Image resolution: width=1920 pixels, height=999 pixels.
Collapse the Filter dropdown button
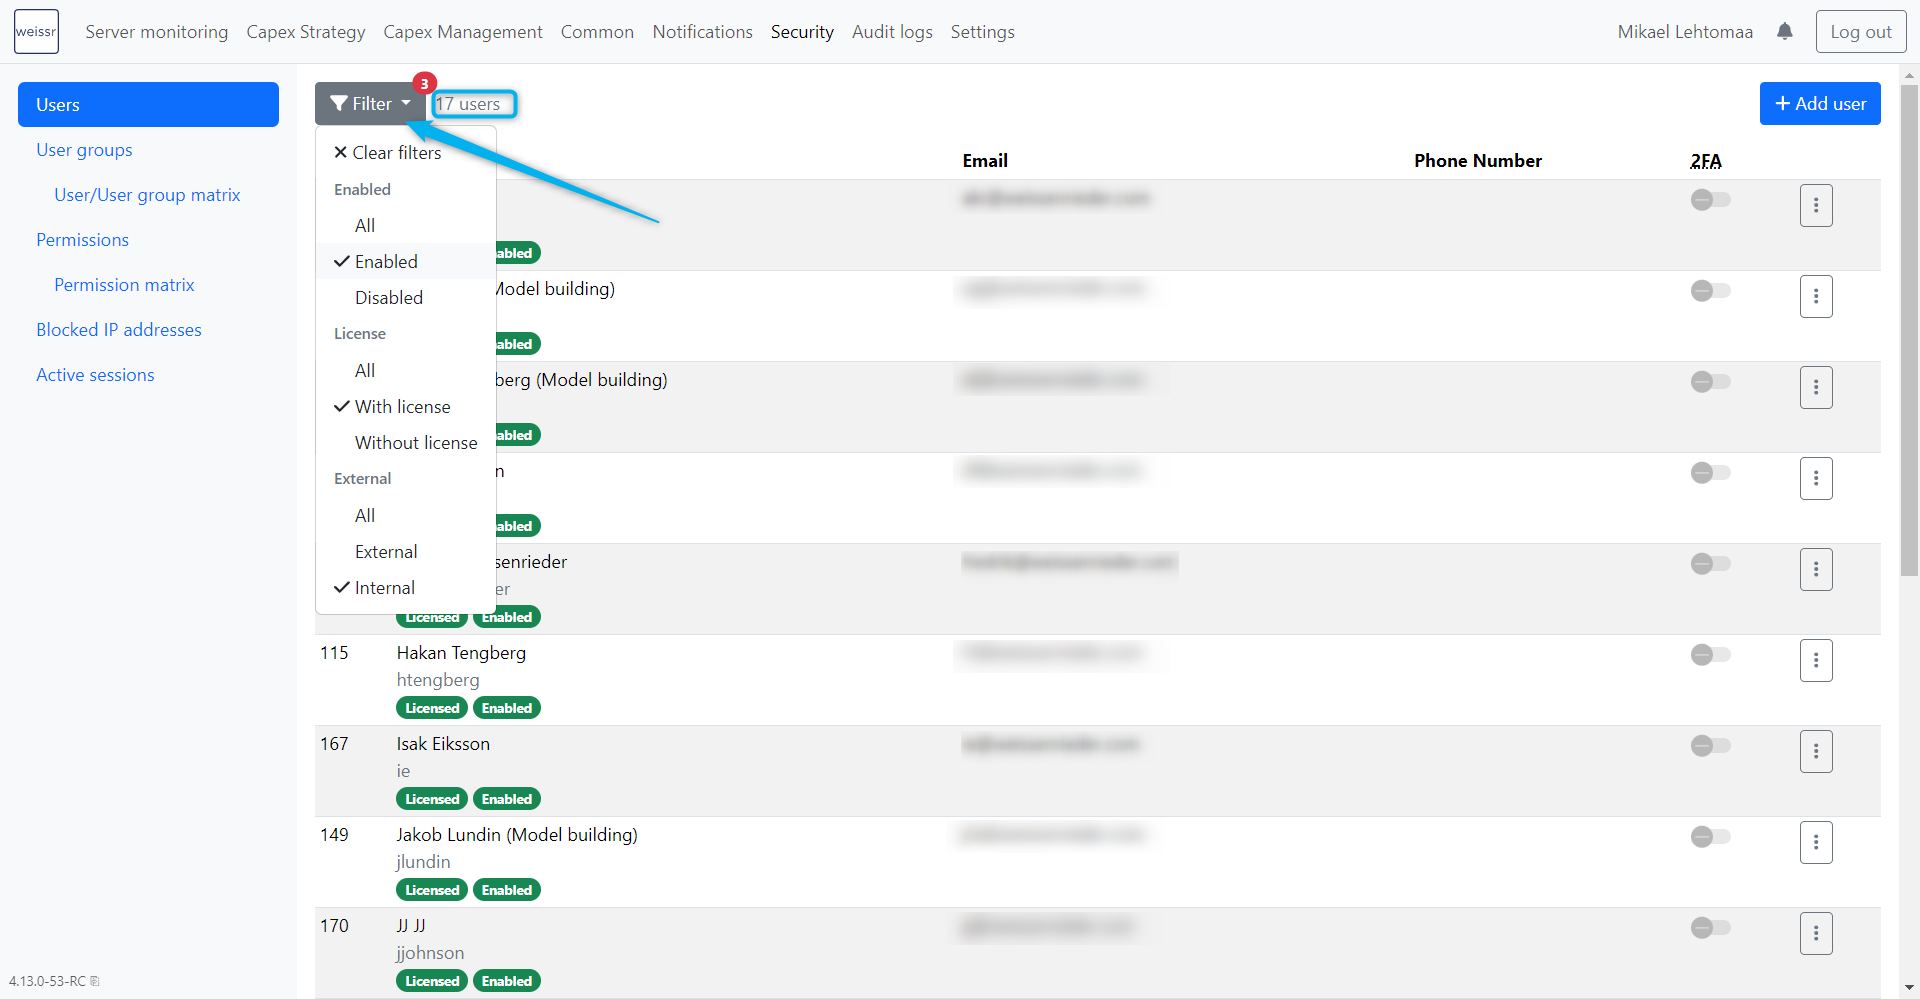click(370, 104)
